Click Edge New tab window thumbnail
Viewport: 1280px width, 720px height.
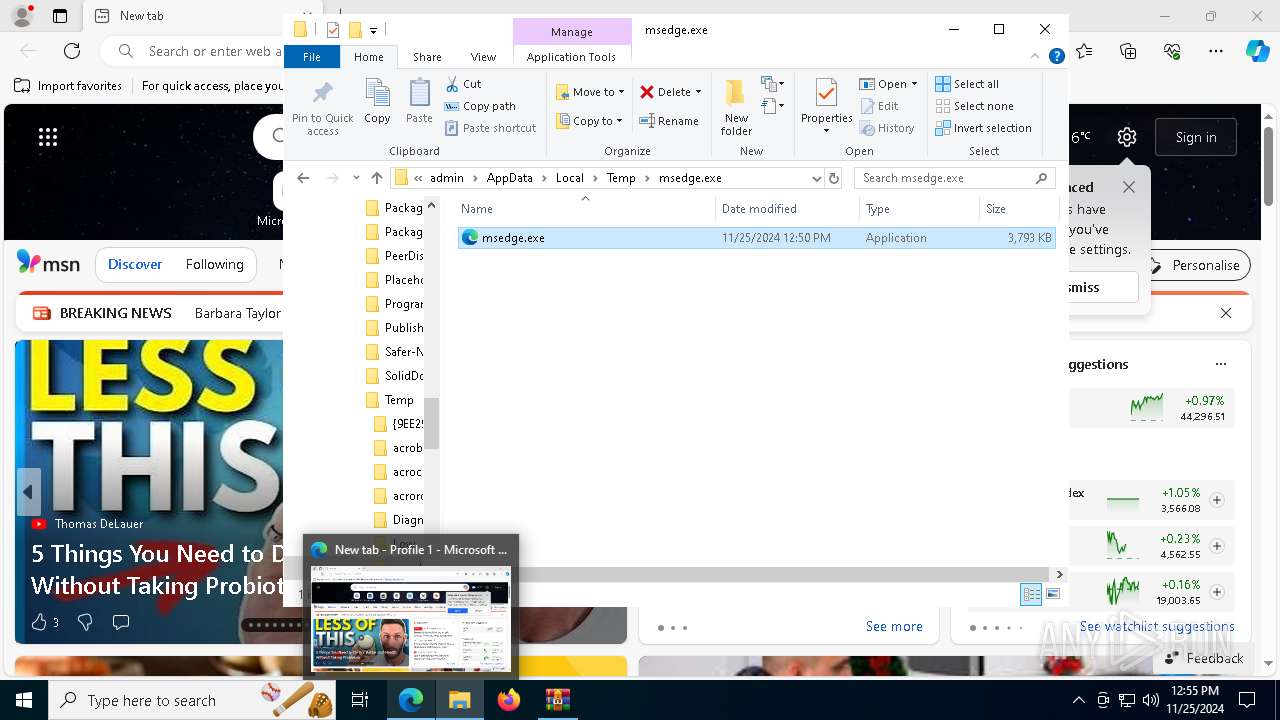tap(411, 618)
